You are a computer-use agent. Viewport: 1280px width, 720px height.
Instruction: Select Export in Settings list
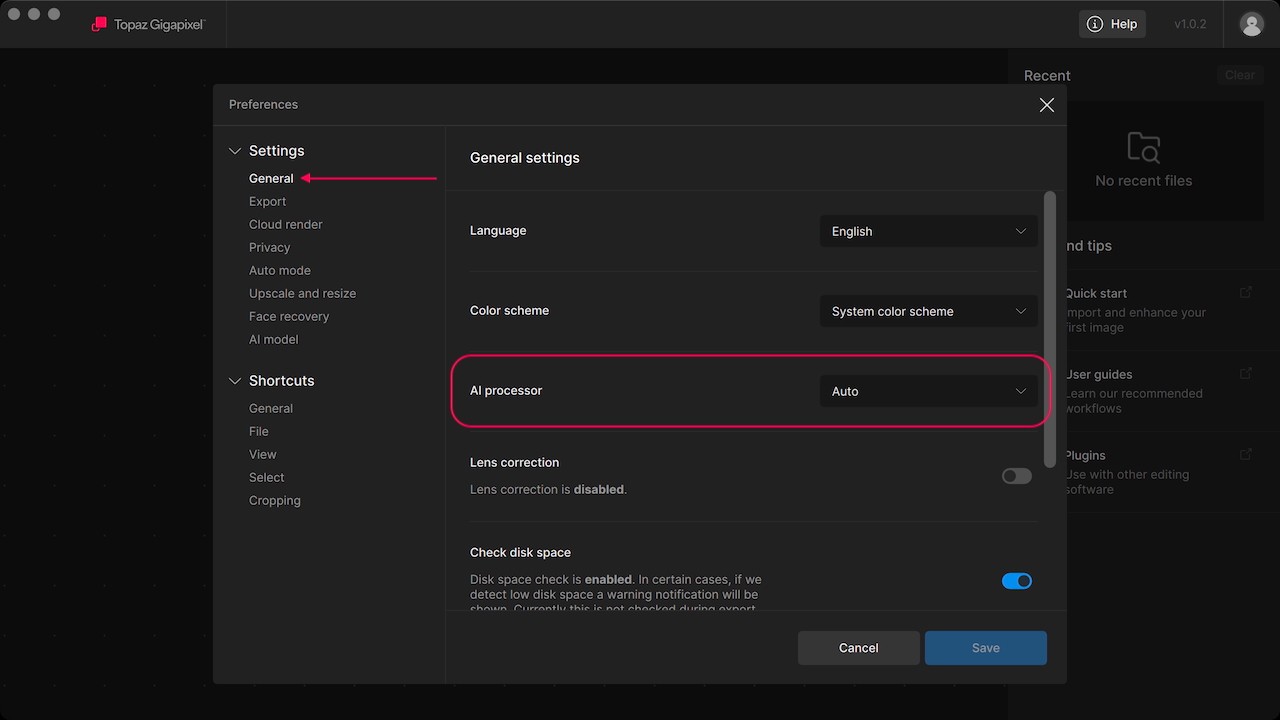267,201
